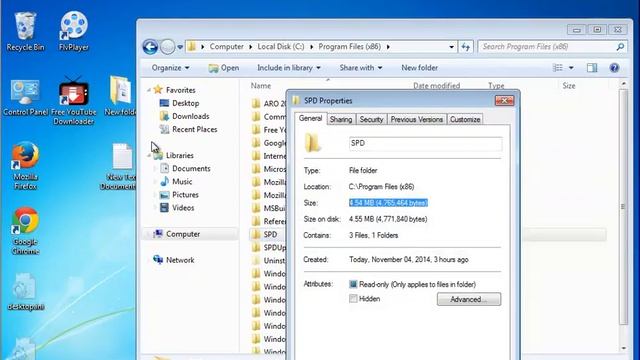Select the desktop.ini file icon
Viewport: 640px width, 360px height.
tap(25, 292)
